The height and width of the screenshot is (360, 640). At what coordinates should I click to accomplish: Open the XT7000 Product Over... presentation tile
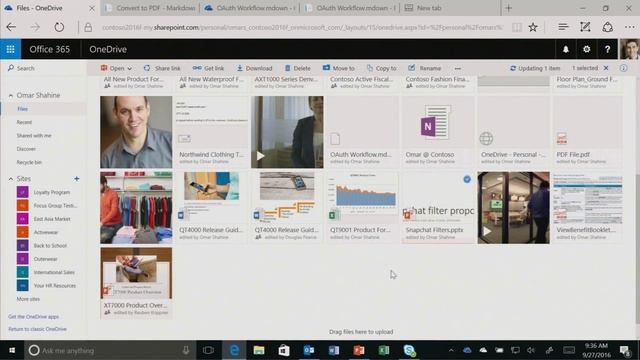point(136,283)
